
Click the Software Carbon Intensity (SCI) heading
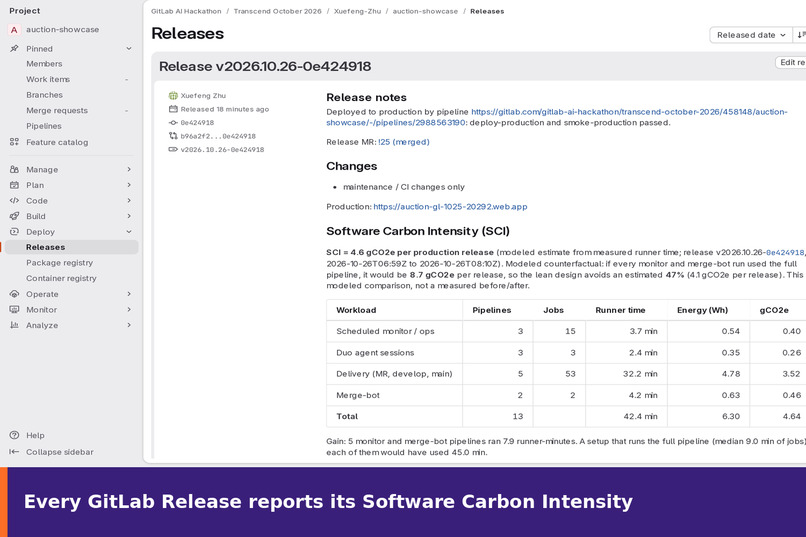point(418,231)
